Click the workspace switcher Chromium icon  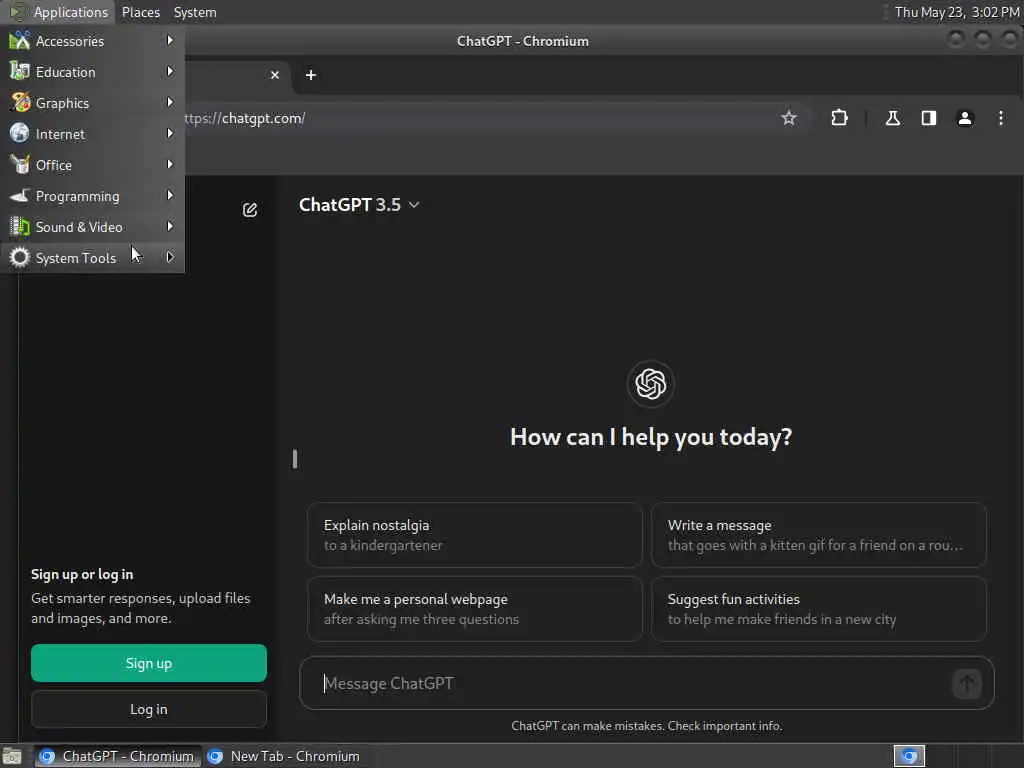pyautogui.click(x=909, y=756)
